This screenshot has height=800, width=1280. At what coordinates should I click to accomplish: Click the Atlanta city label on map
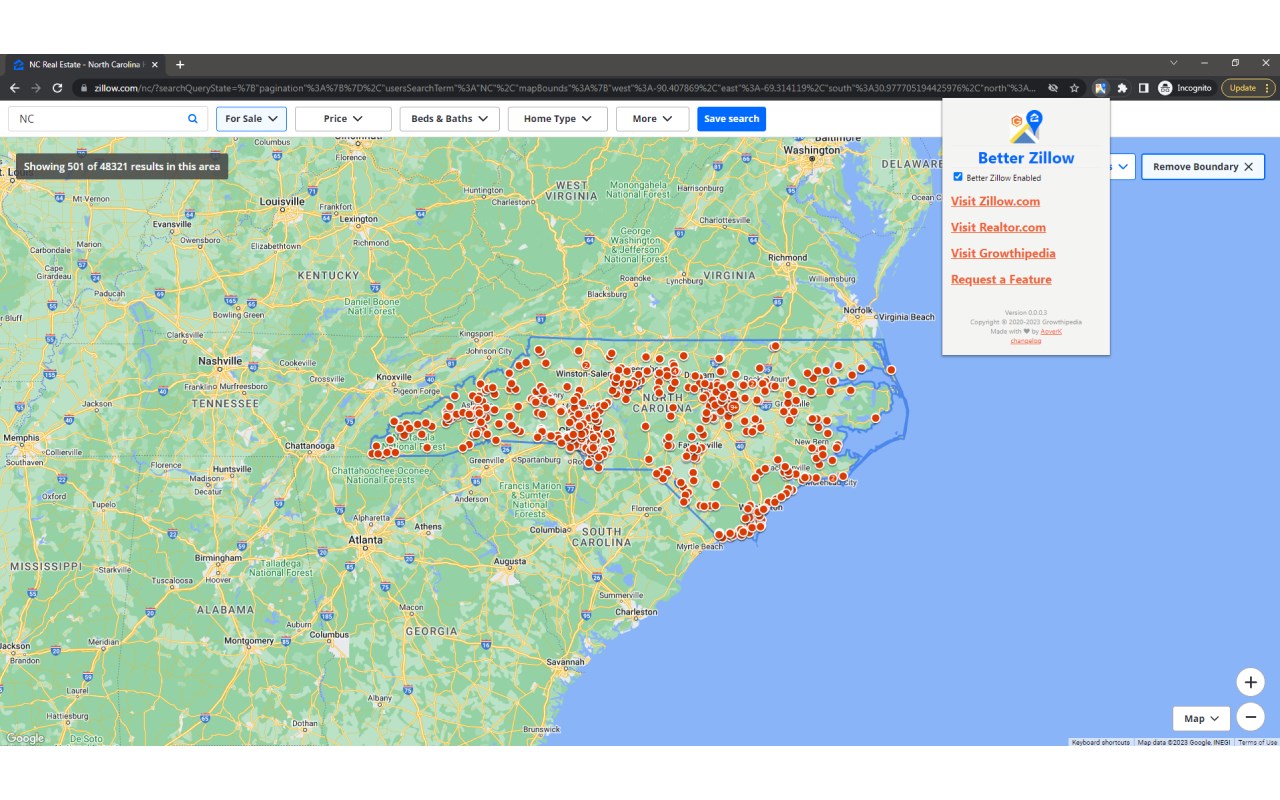tap(365, 540)
